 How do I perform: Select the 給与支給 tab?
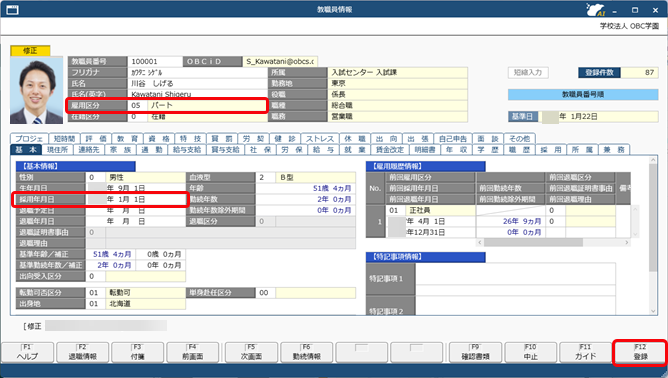[187, 150]
